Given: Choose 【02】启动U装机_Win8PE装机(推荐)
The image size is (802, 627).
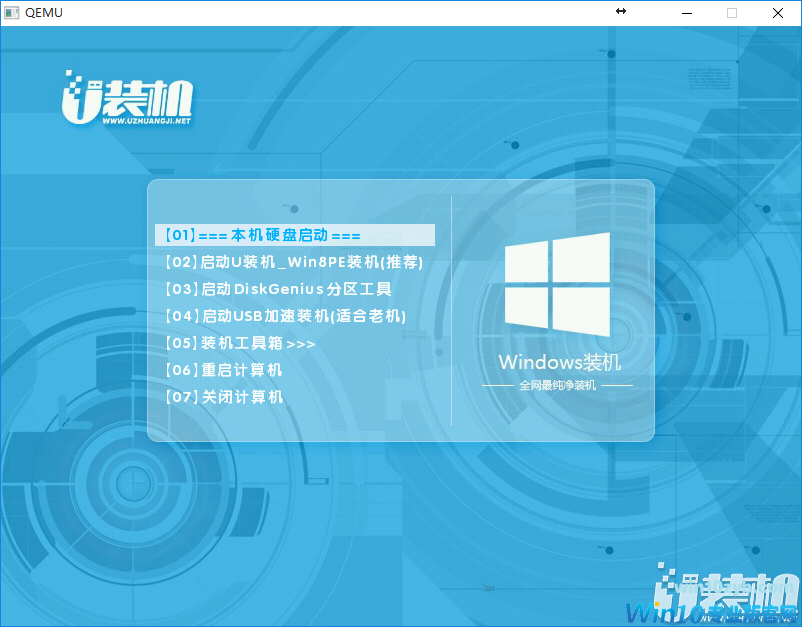Looking at the screenshot, I should (x=293, y=263).
